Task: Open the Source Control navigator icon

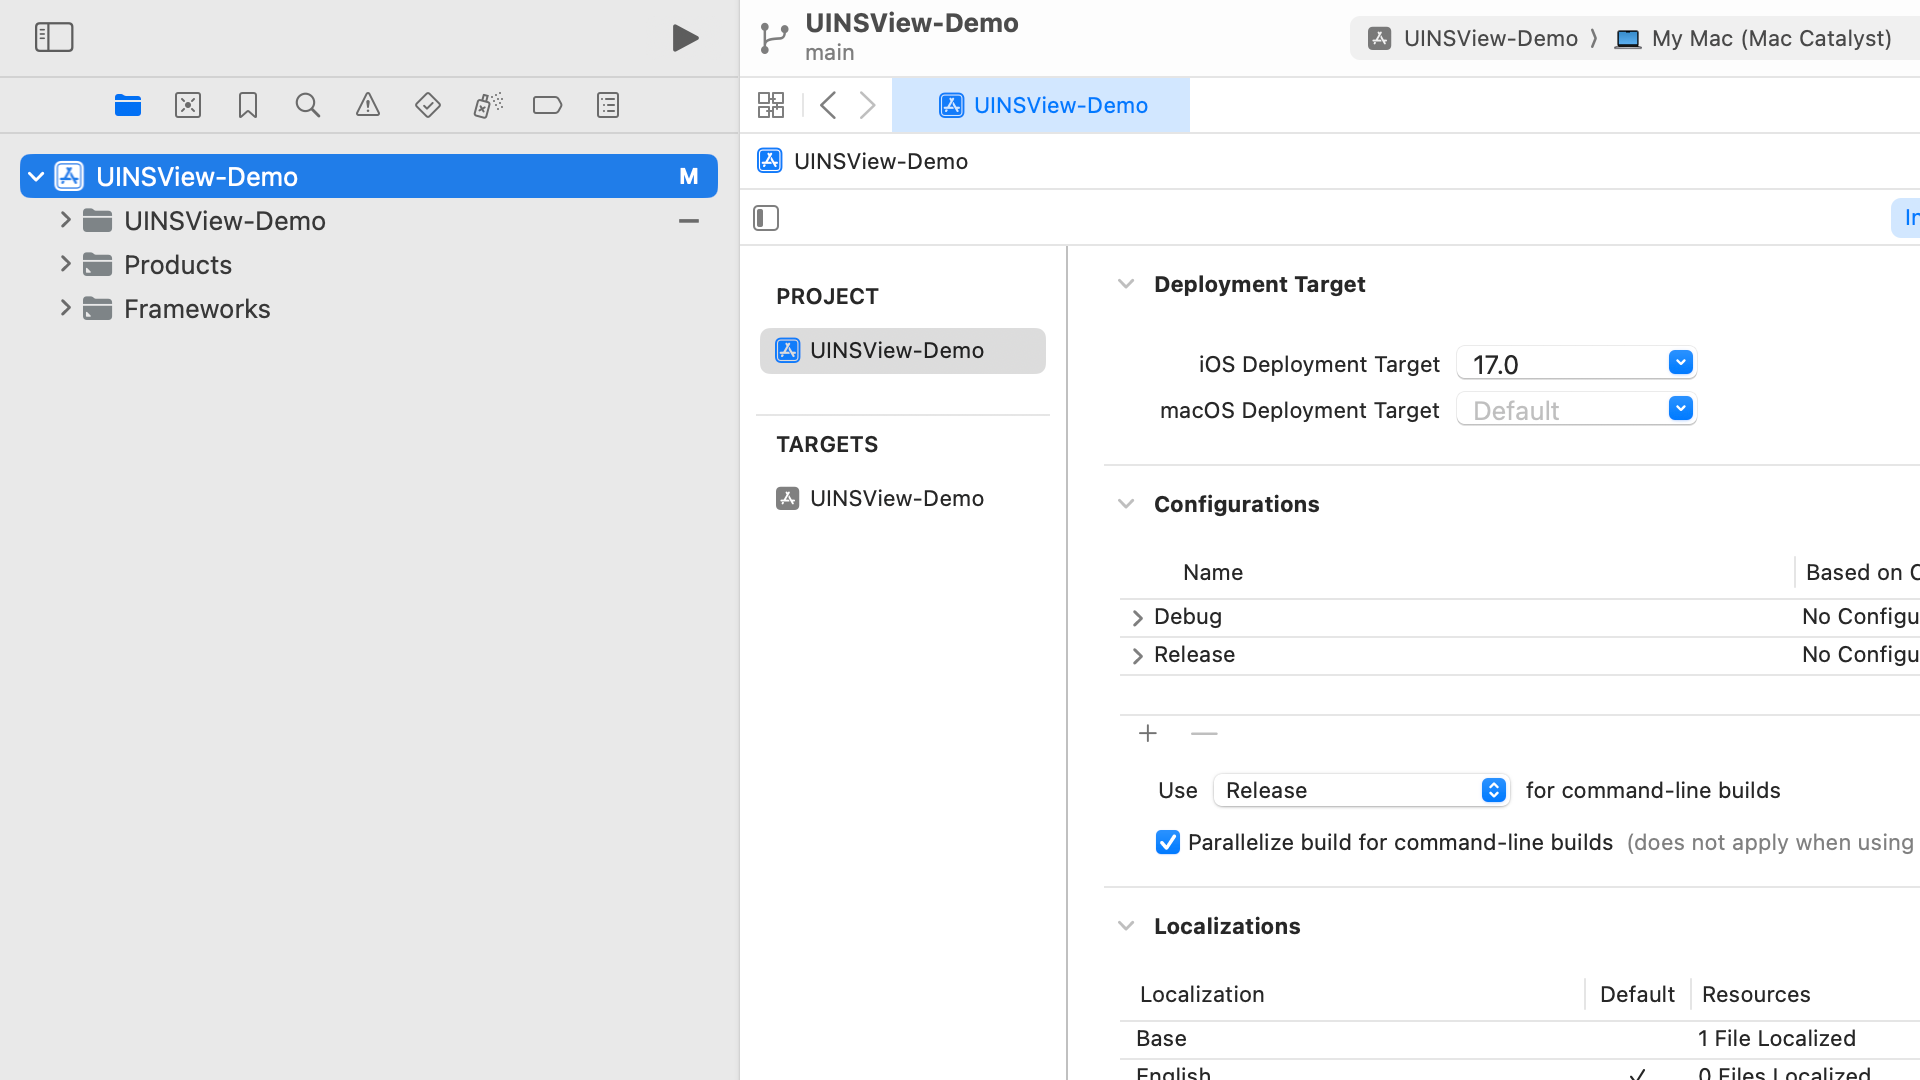Action: (188, 105)
